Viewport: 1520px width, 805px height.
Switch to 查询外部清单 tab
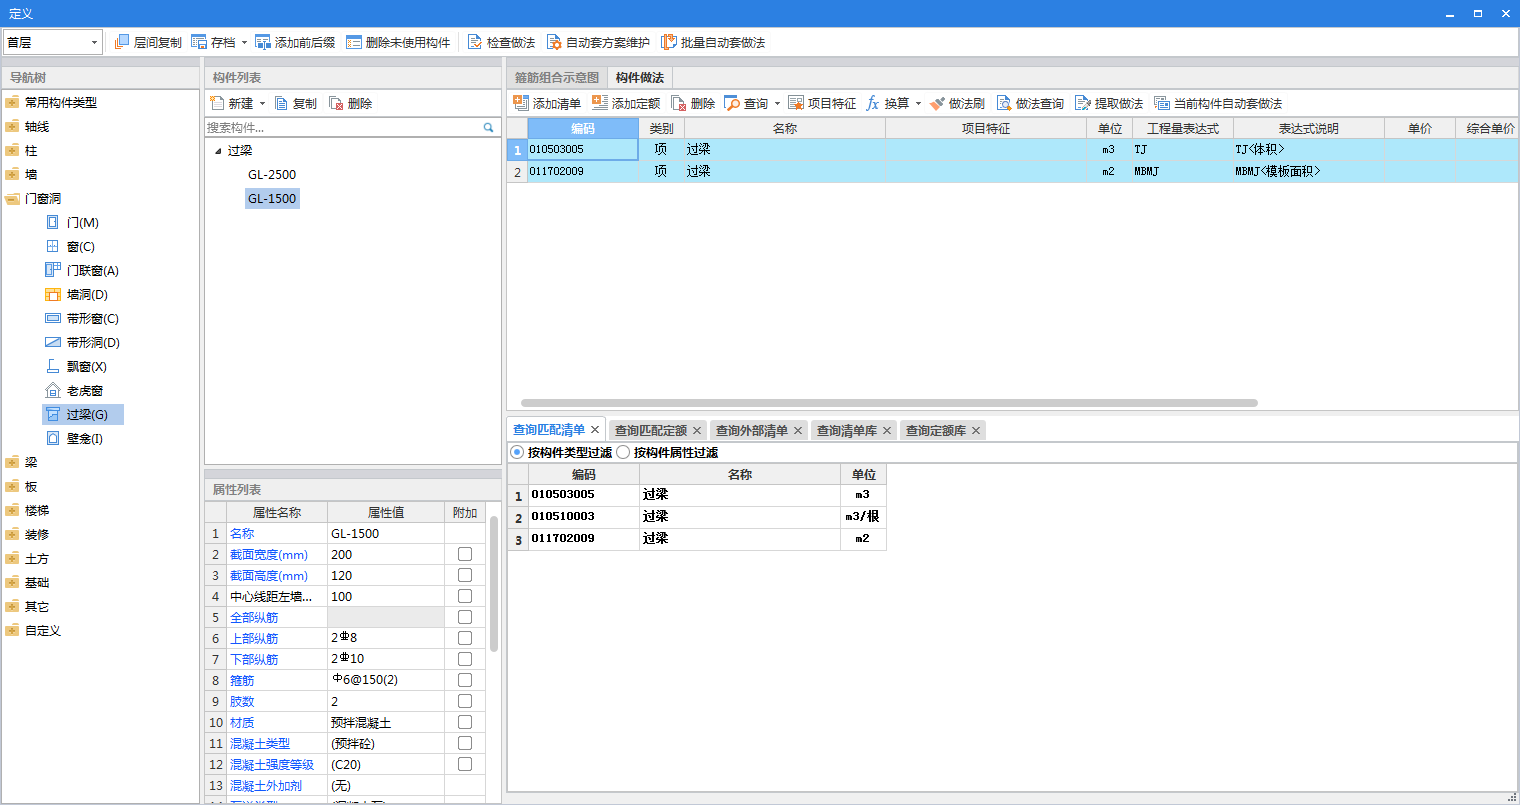(752, 430)
